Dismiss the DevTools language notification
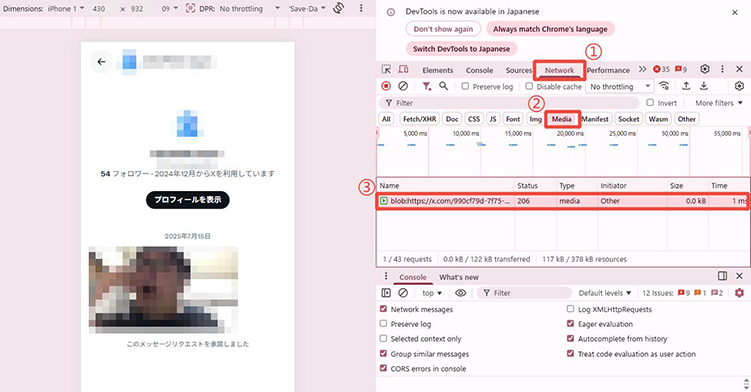The height and width of the screenshot is (392, 751). point(735,12)
